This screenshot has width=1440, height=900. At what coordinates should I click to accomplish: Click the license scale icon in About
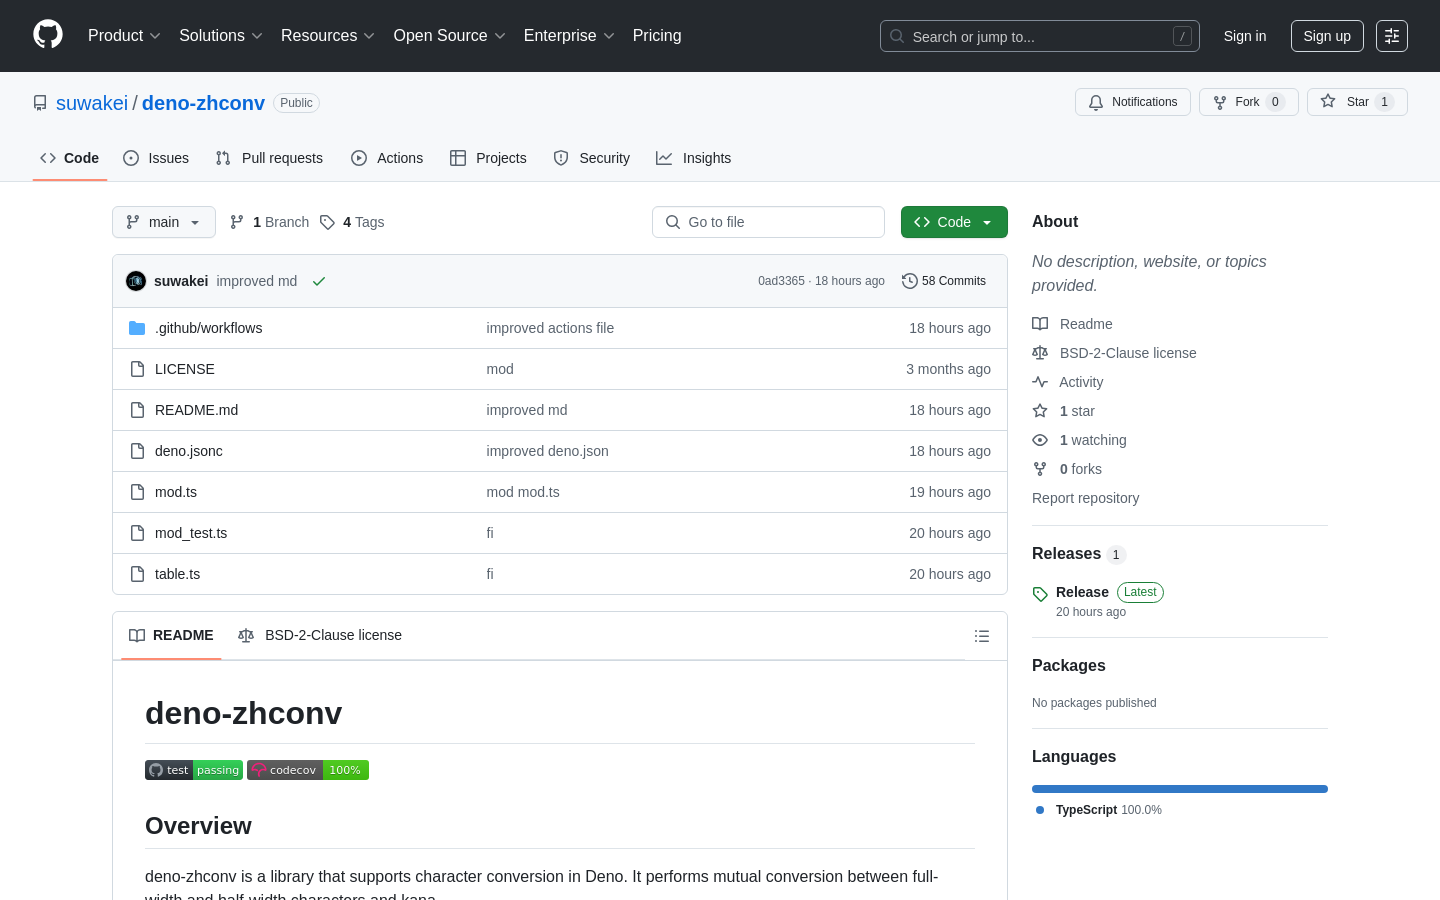click(x=1040, y=353)
